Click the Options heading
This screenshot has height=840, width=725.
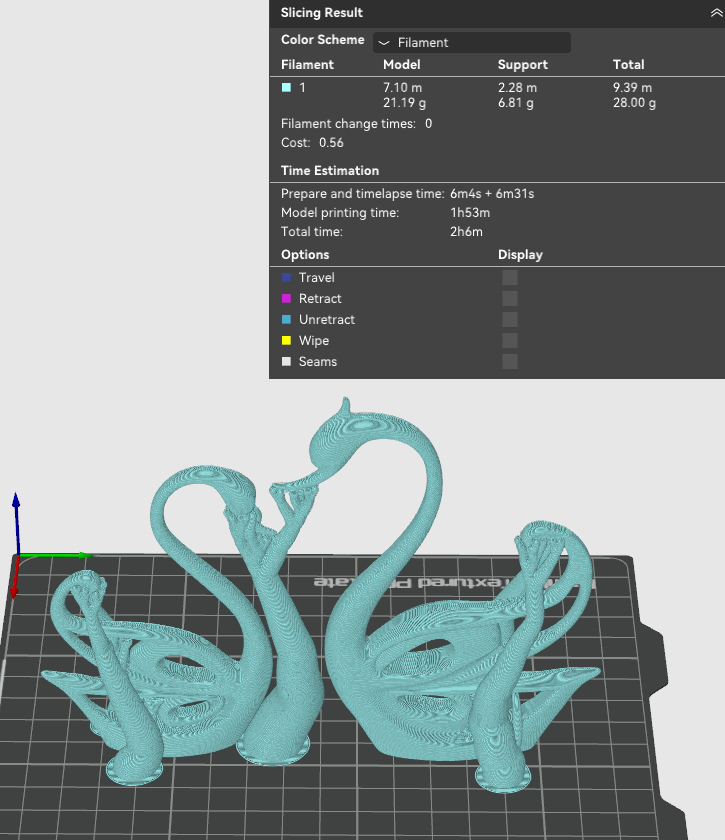[305, 254]
